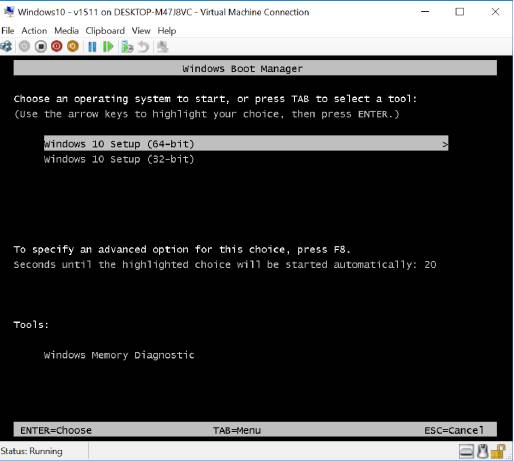The height and width of the screenshot is (461, 514).
Task: Click the lock icon in status bar
Action: point(498,451)
